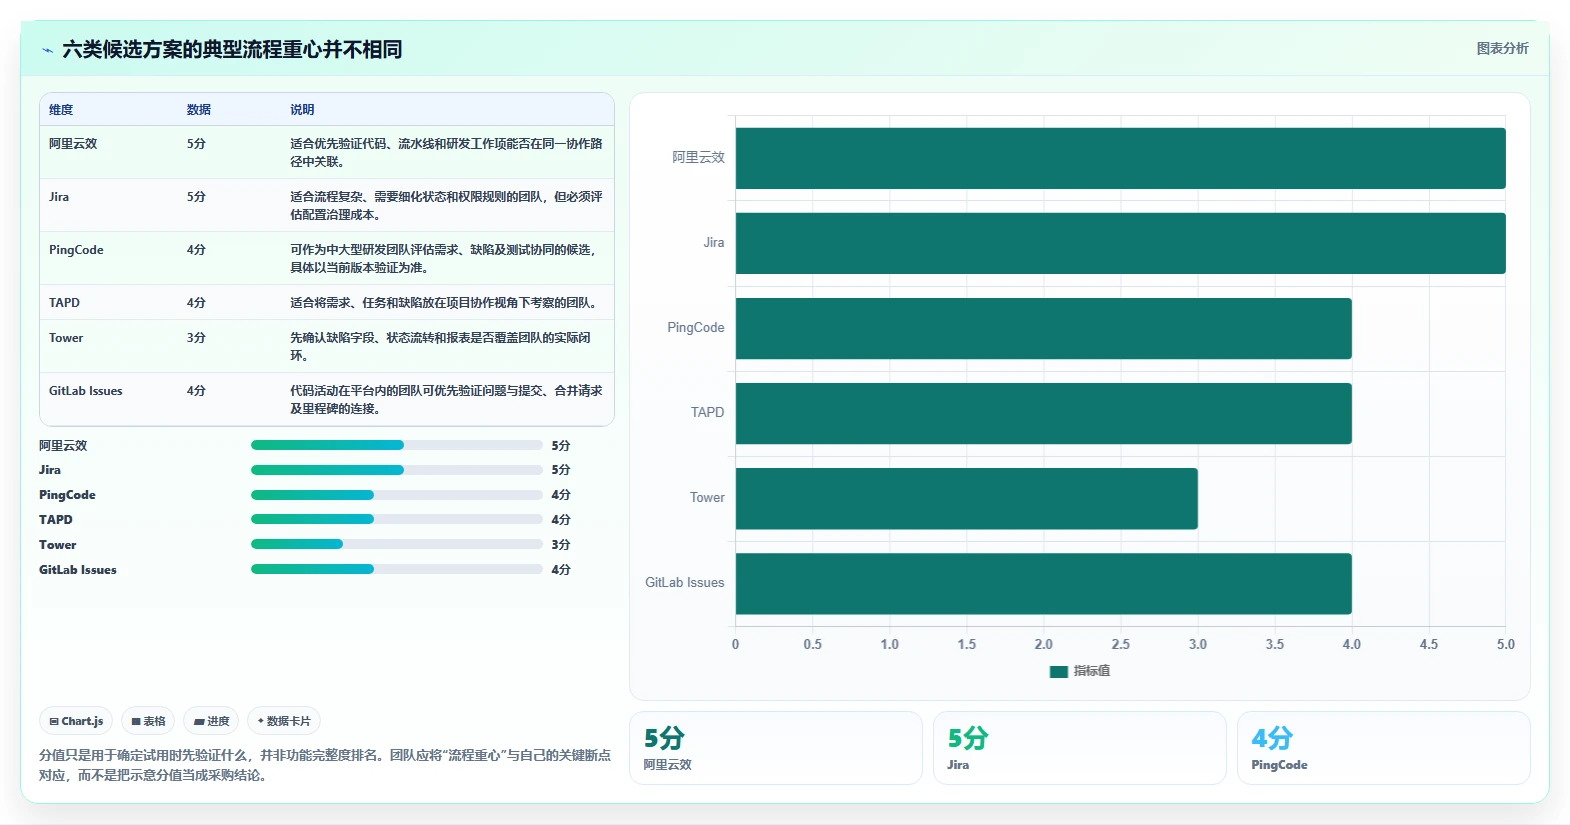Click the GitLab Issues progress bar

pyautogui.click(x=396, y=569)
